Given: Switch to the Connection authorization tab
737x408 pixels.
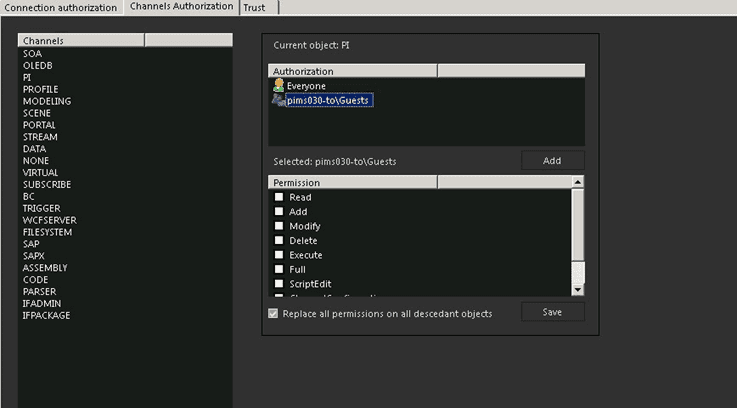Looking at the screenshot, I should [61, 8].
